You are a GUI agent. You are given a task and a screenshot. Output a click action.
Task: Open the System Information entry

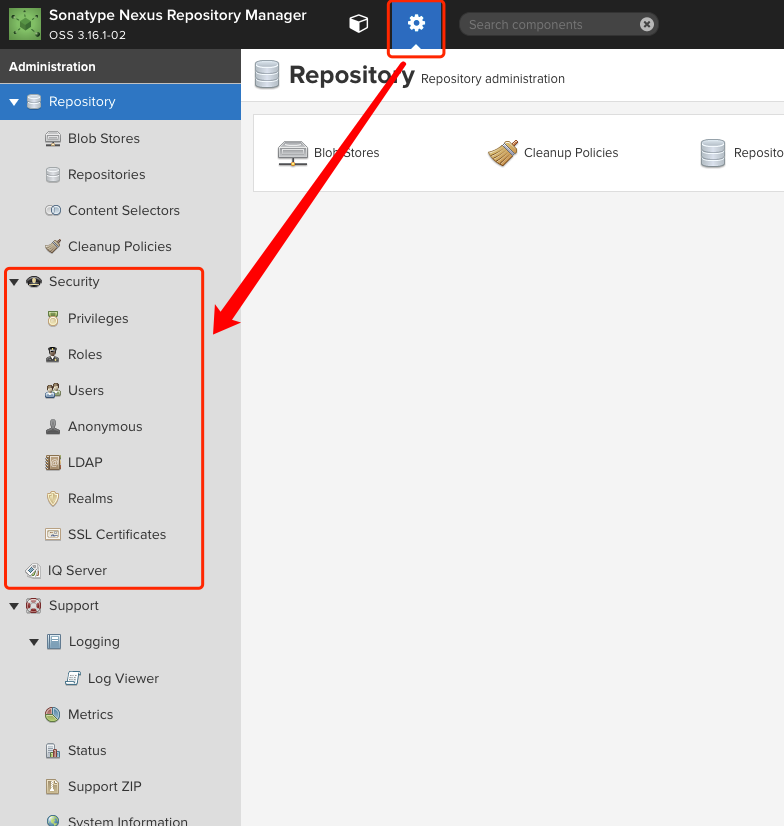(x=128, y=821)
